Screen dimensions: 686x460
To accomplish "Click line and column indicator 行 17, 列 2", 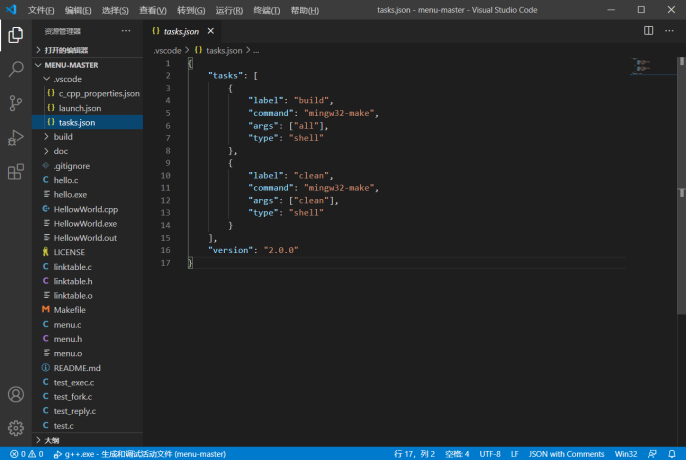I will 414,454.
